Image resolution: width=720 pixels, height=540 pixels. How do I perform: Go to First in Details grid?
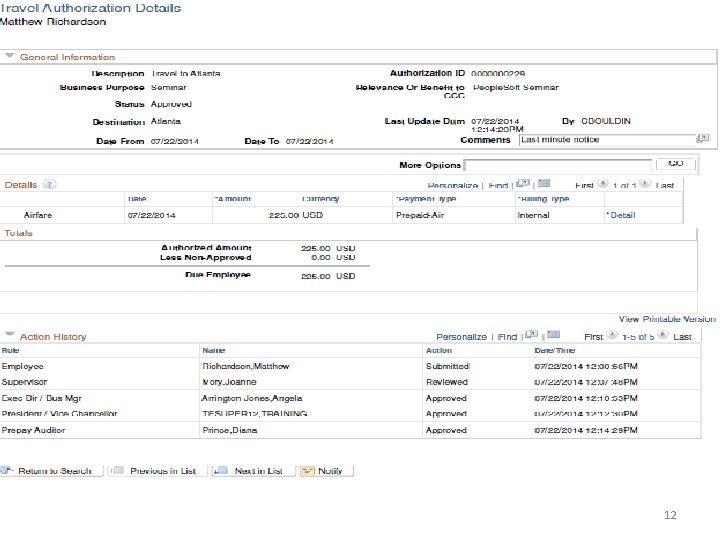point(584,186)
